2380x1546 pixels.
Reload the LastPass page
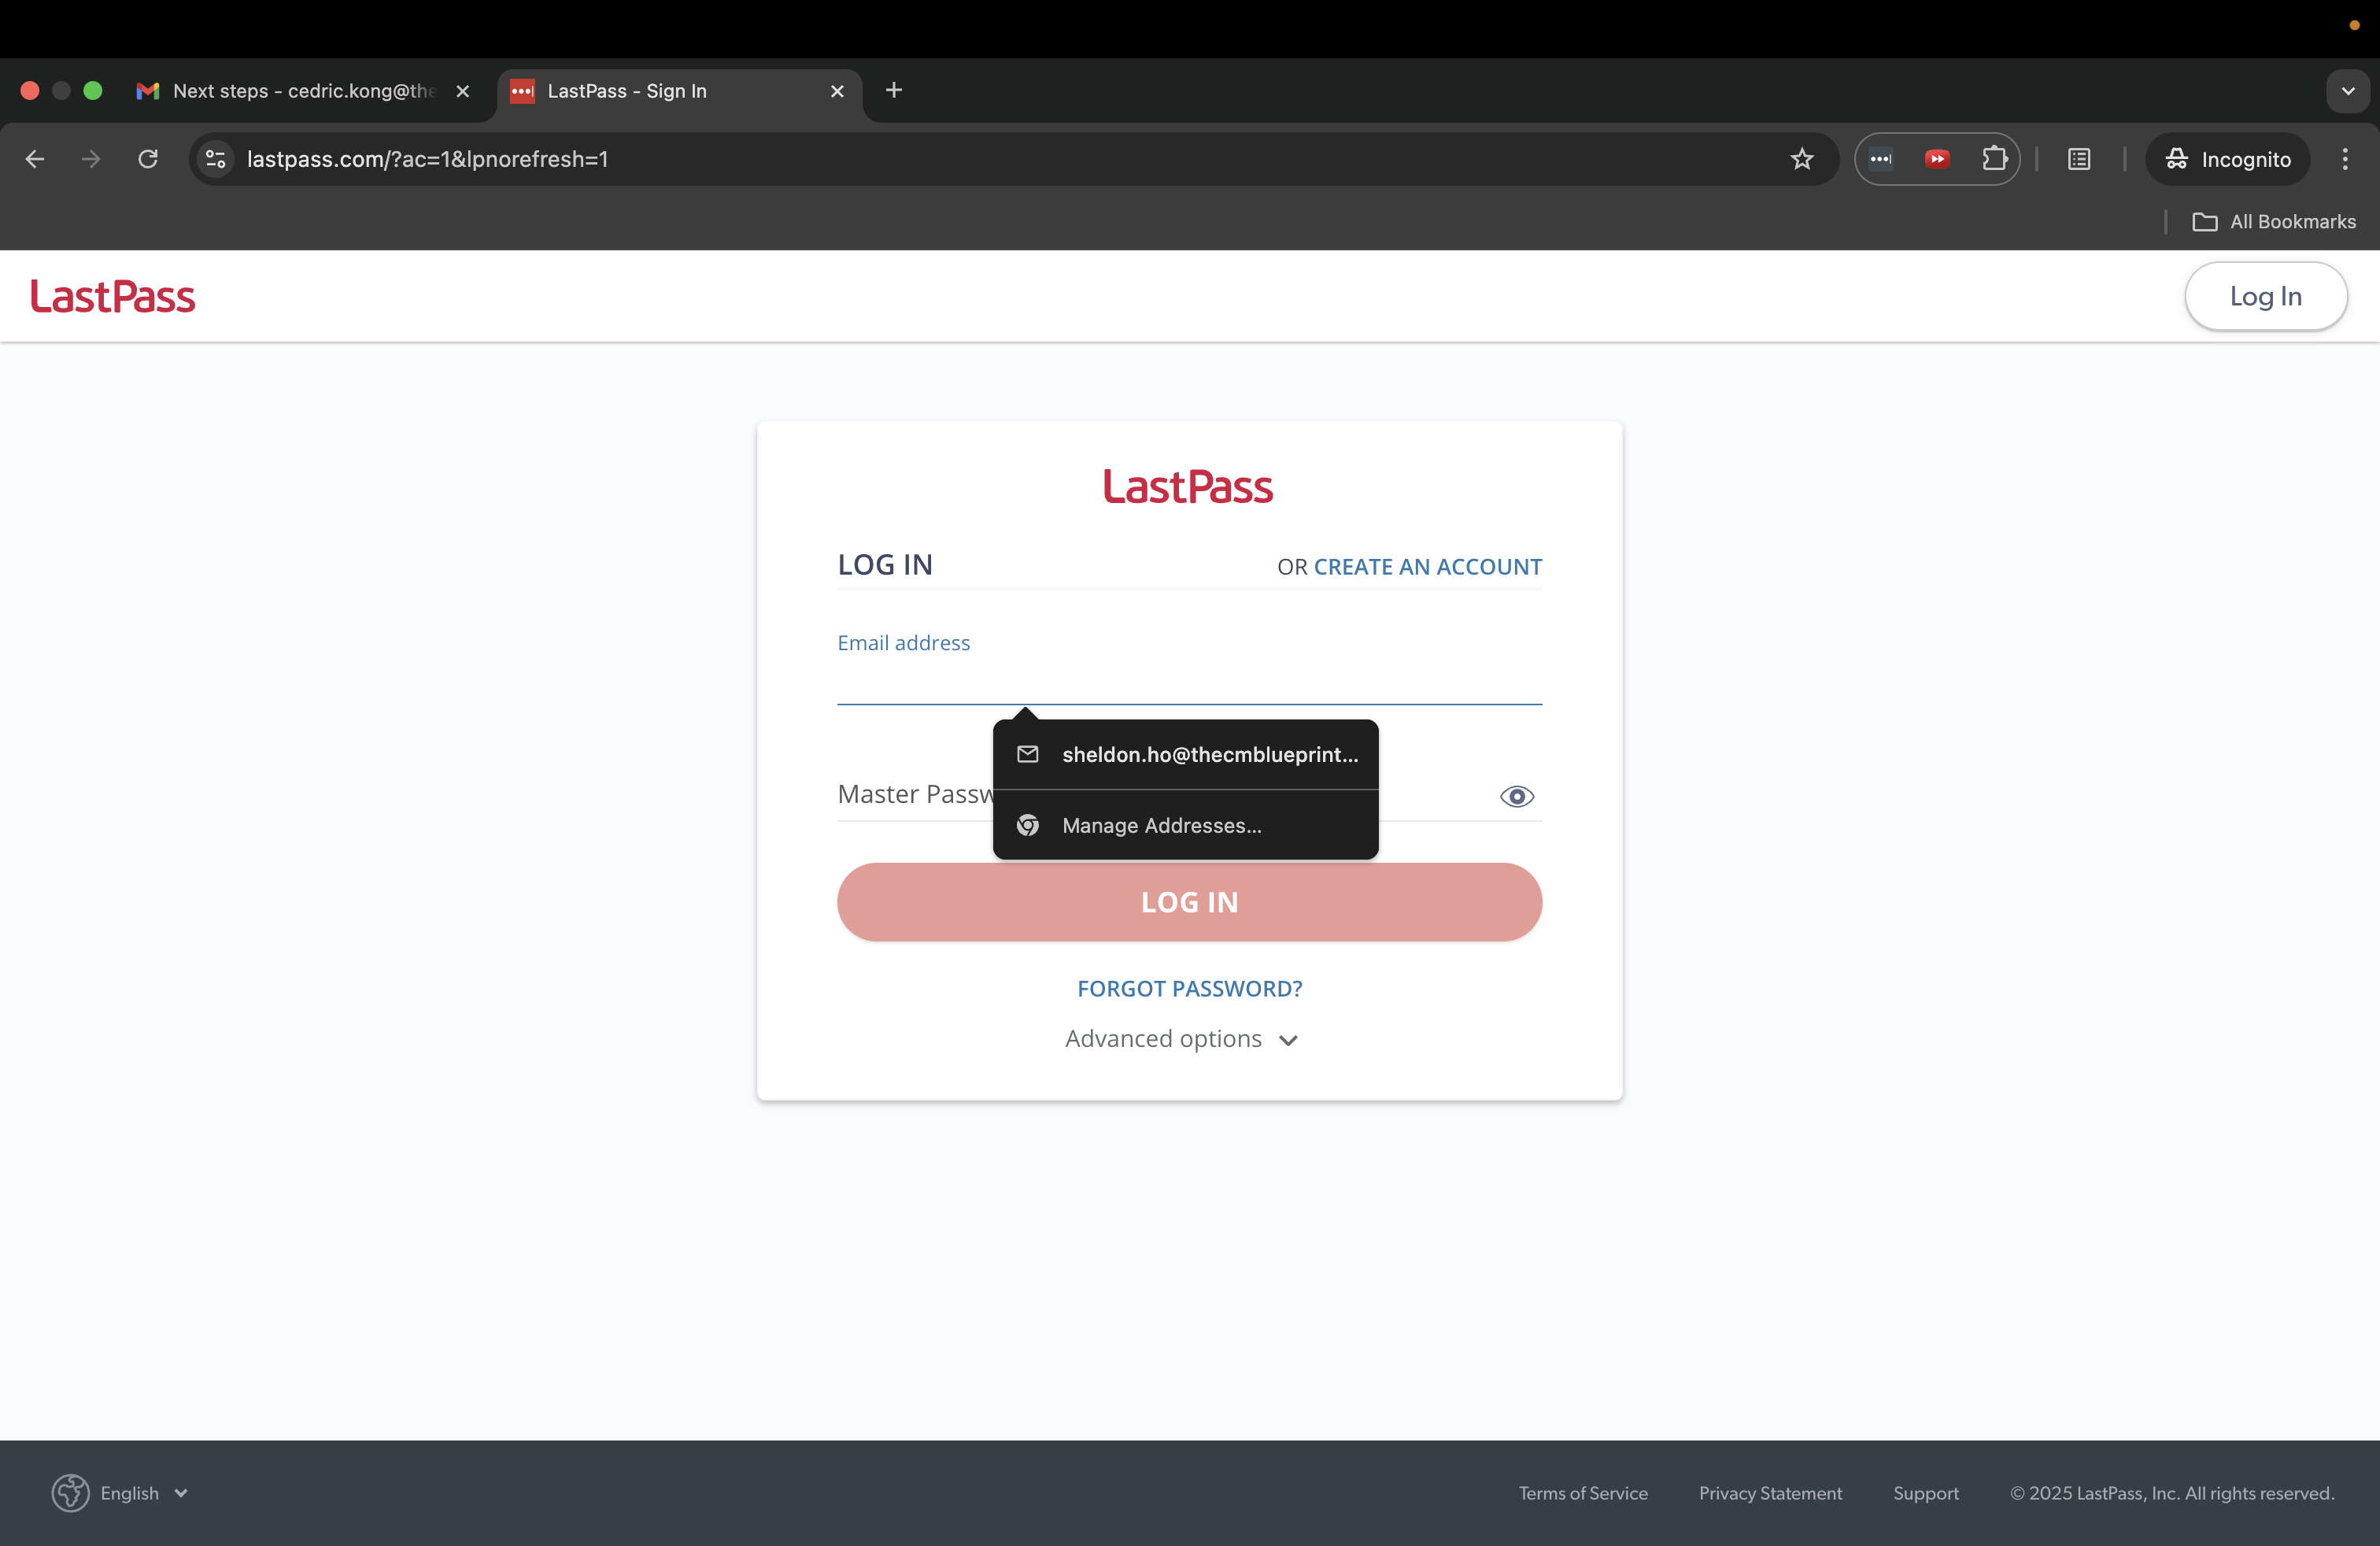(x=148, y=159)
